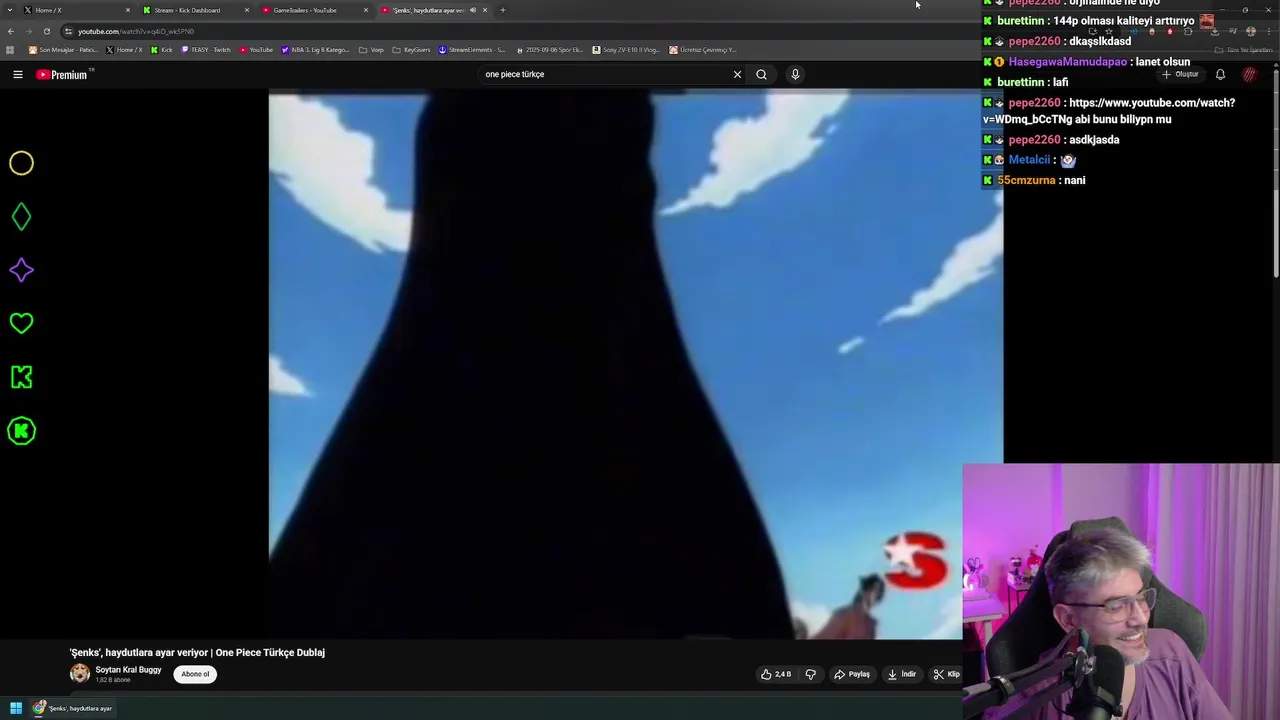The image size is (1280, 720).
Task: Click username burettinn next to 'lafı'
Action: click(x=1020, y=82)
